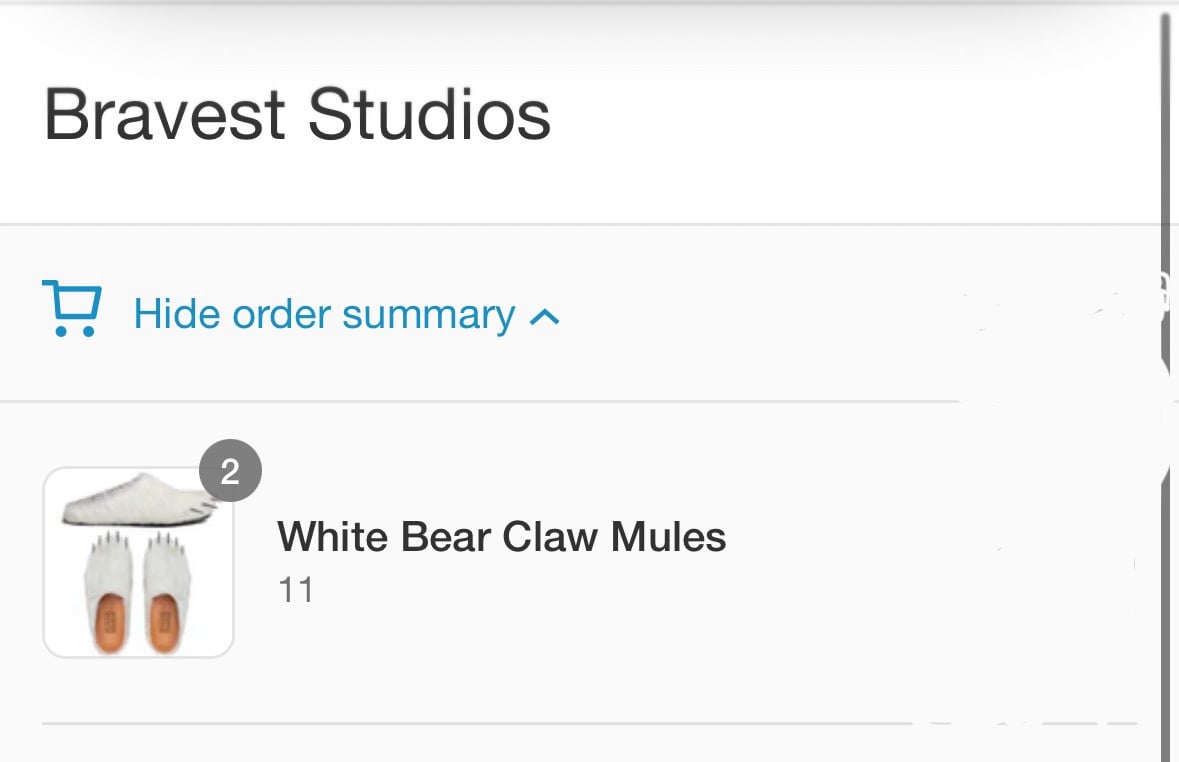Click the word Mules in the product title
Screen dimensions: 1179x762
tap(668, 536)
